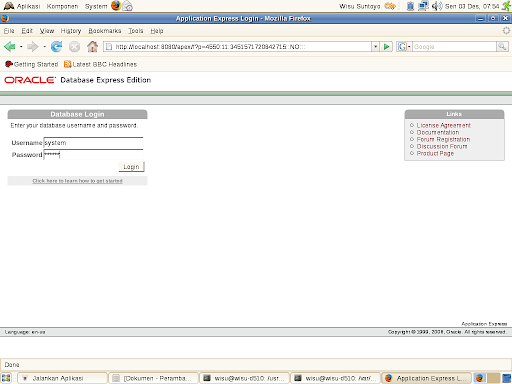512x384 pixels.
Task: Open the Bookmarks menu
Action: [x=105, y=31]
